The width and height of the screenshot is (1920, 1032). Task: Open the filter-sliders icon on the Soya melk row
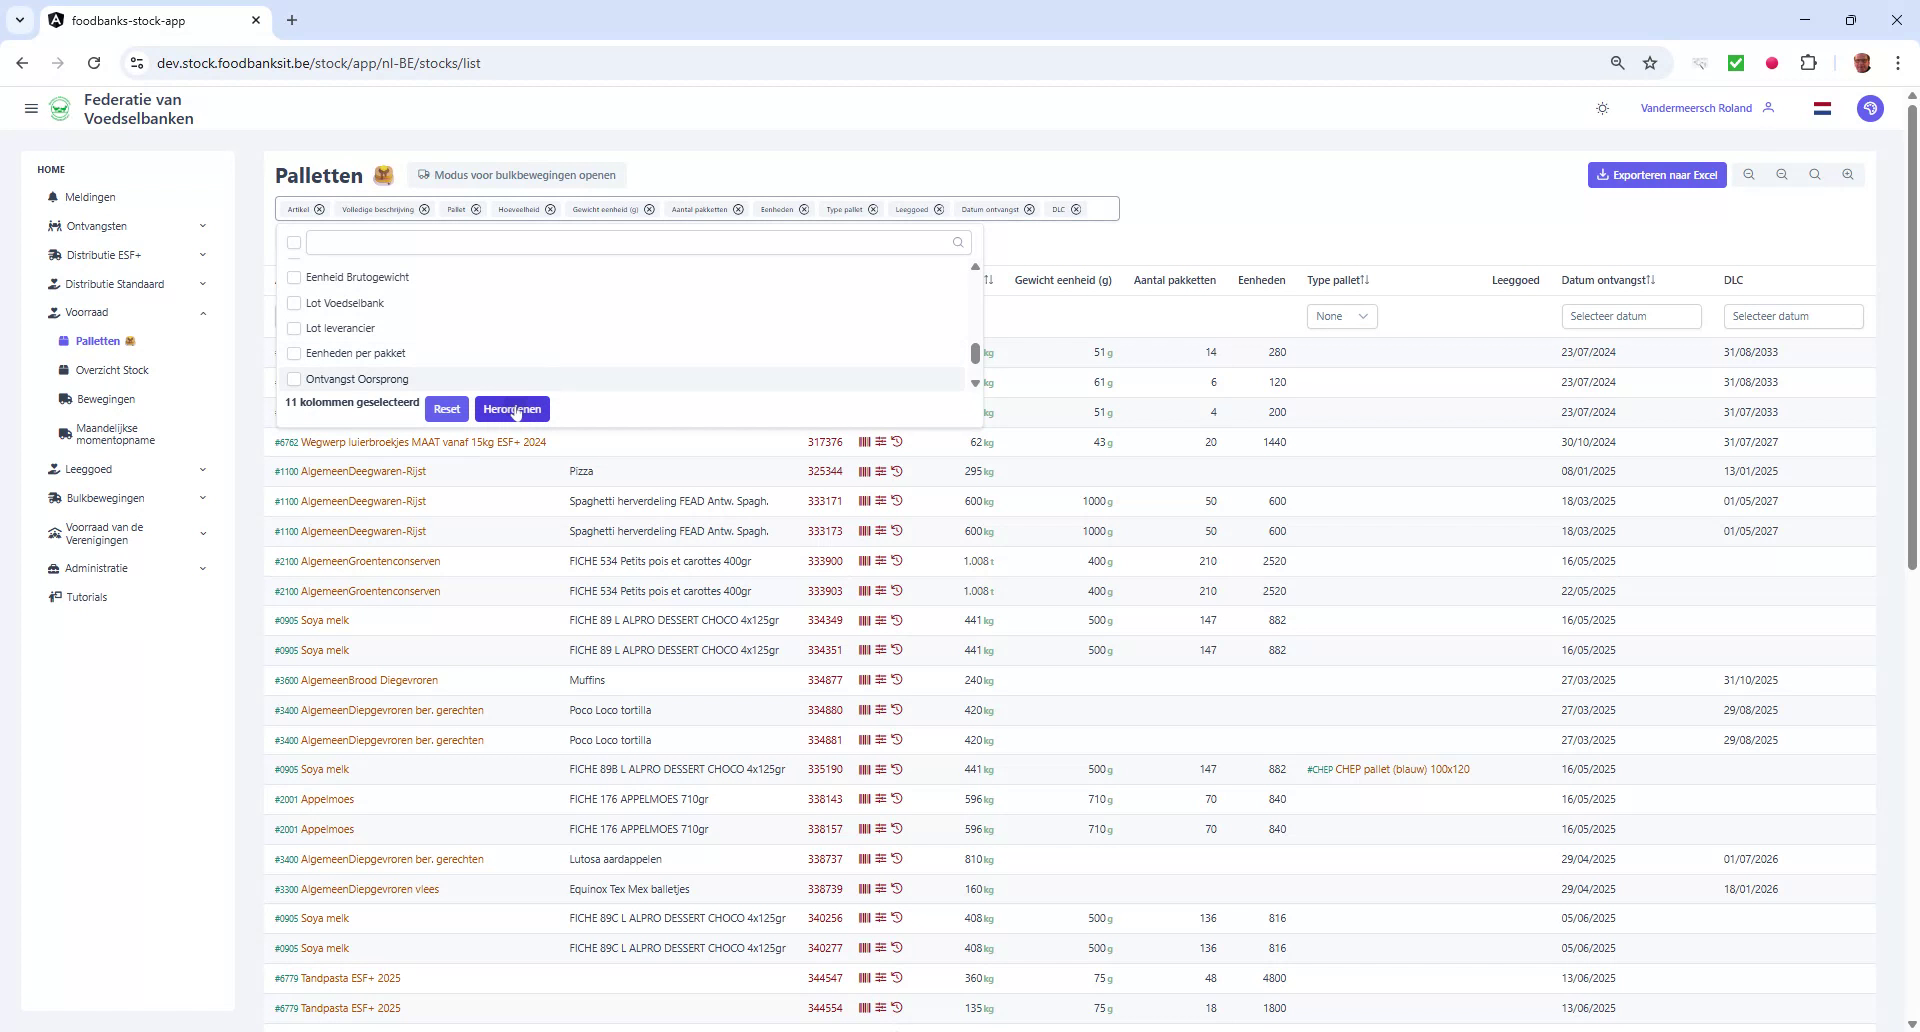tap(880, 620)
